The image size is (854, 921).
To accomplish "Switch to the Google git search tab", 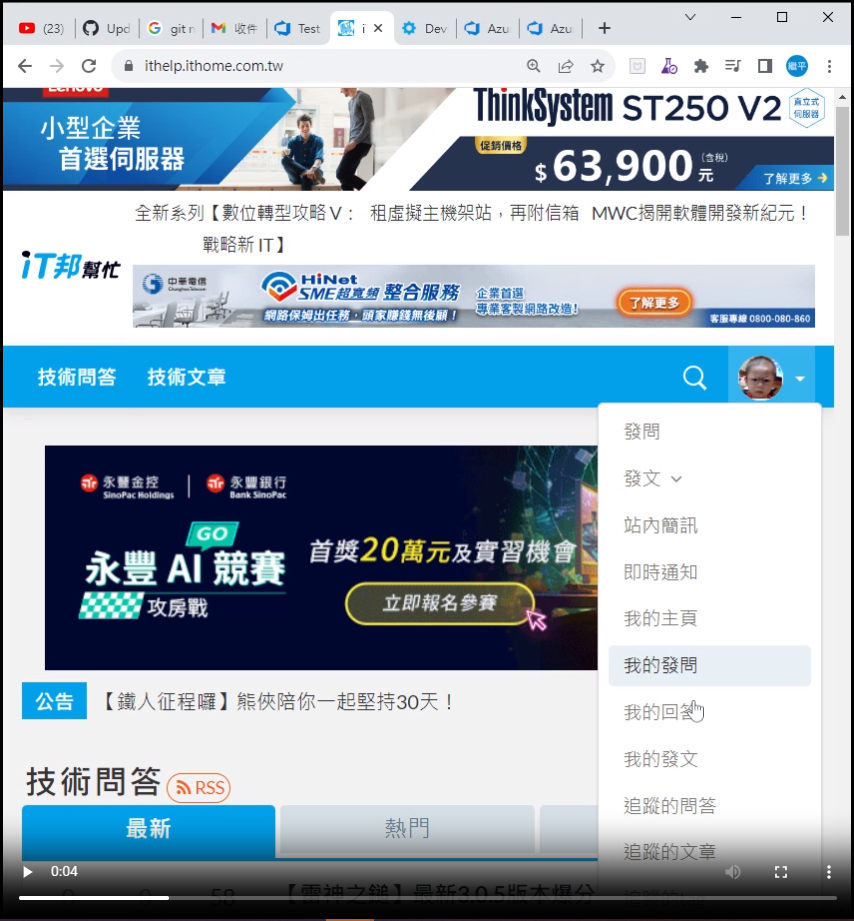I will tap(171, 28).
